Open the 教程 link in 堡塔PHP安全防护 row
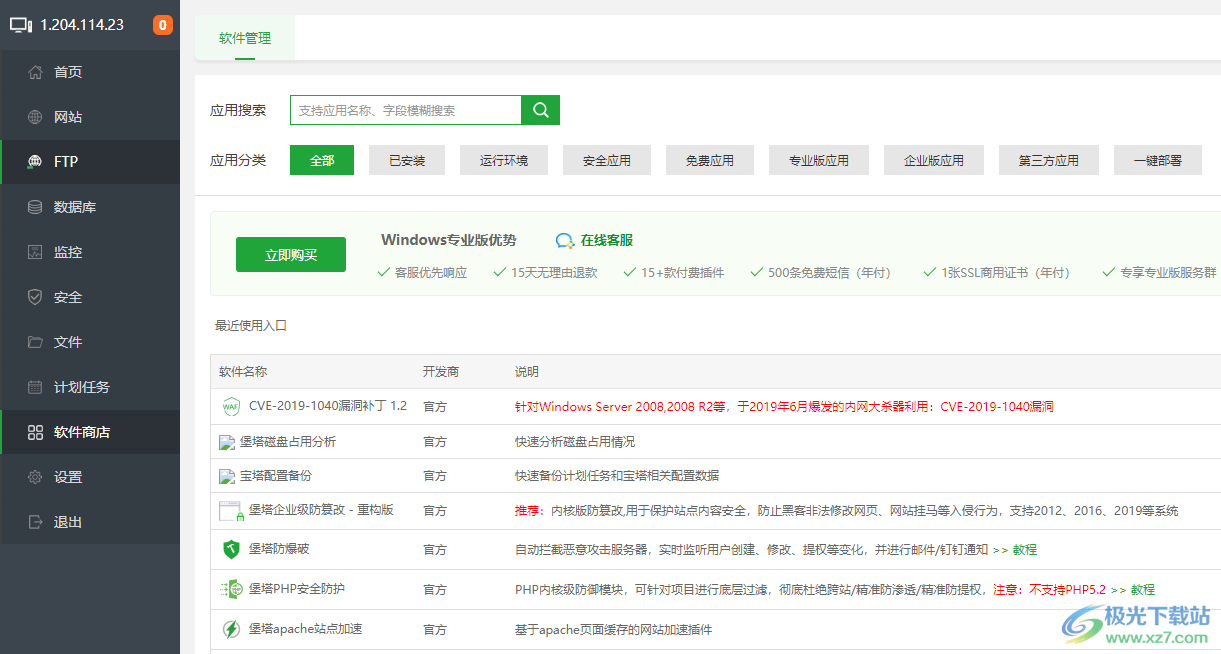 pyautogui.click(x=1142, y=589)
